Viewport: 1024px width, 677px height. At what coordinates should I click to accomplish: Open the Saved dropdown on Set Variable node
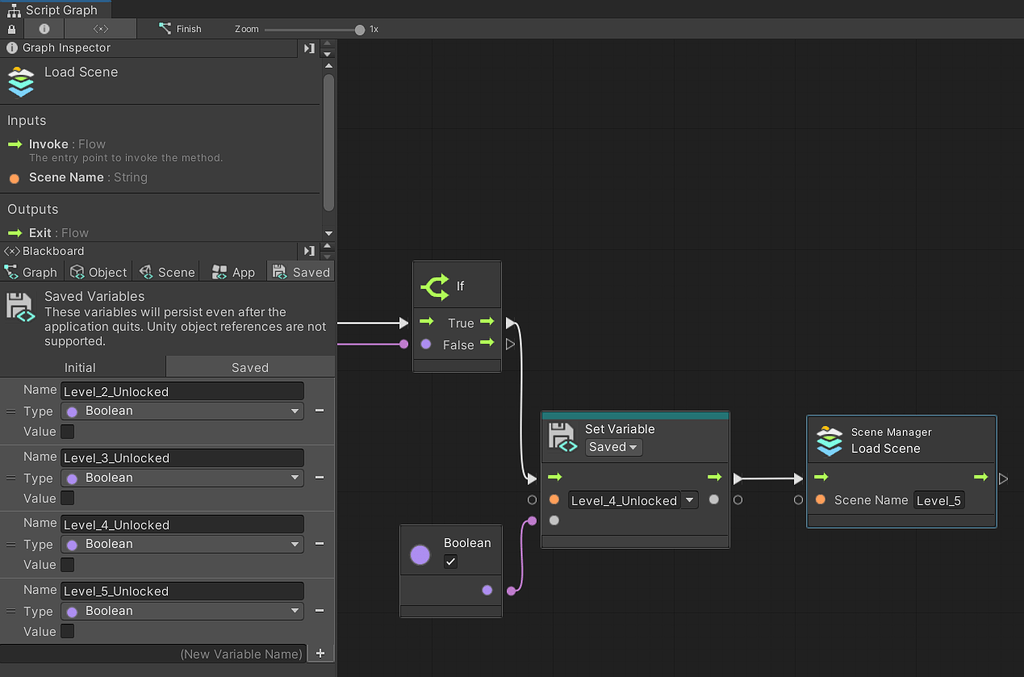[613, 447]
